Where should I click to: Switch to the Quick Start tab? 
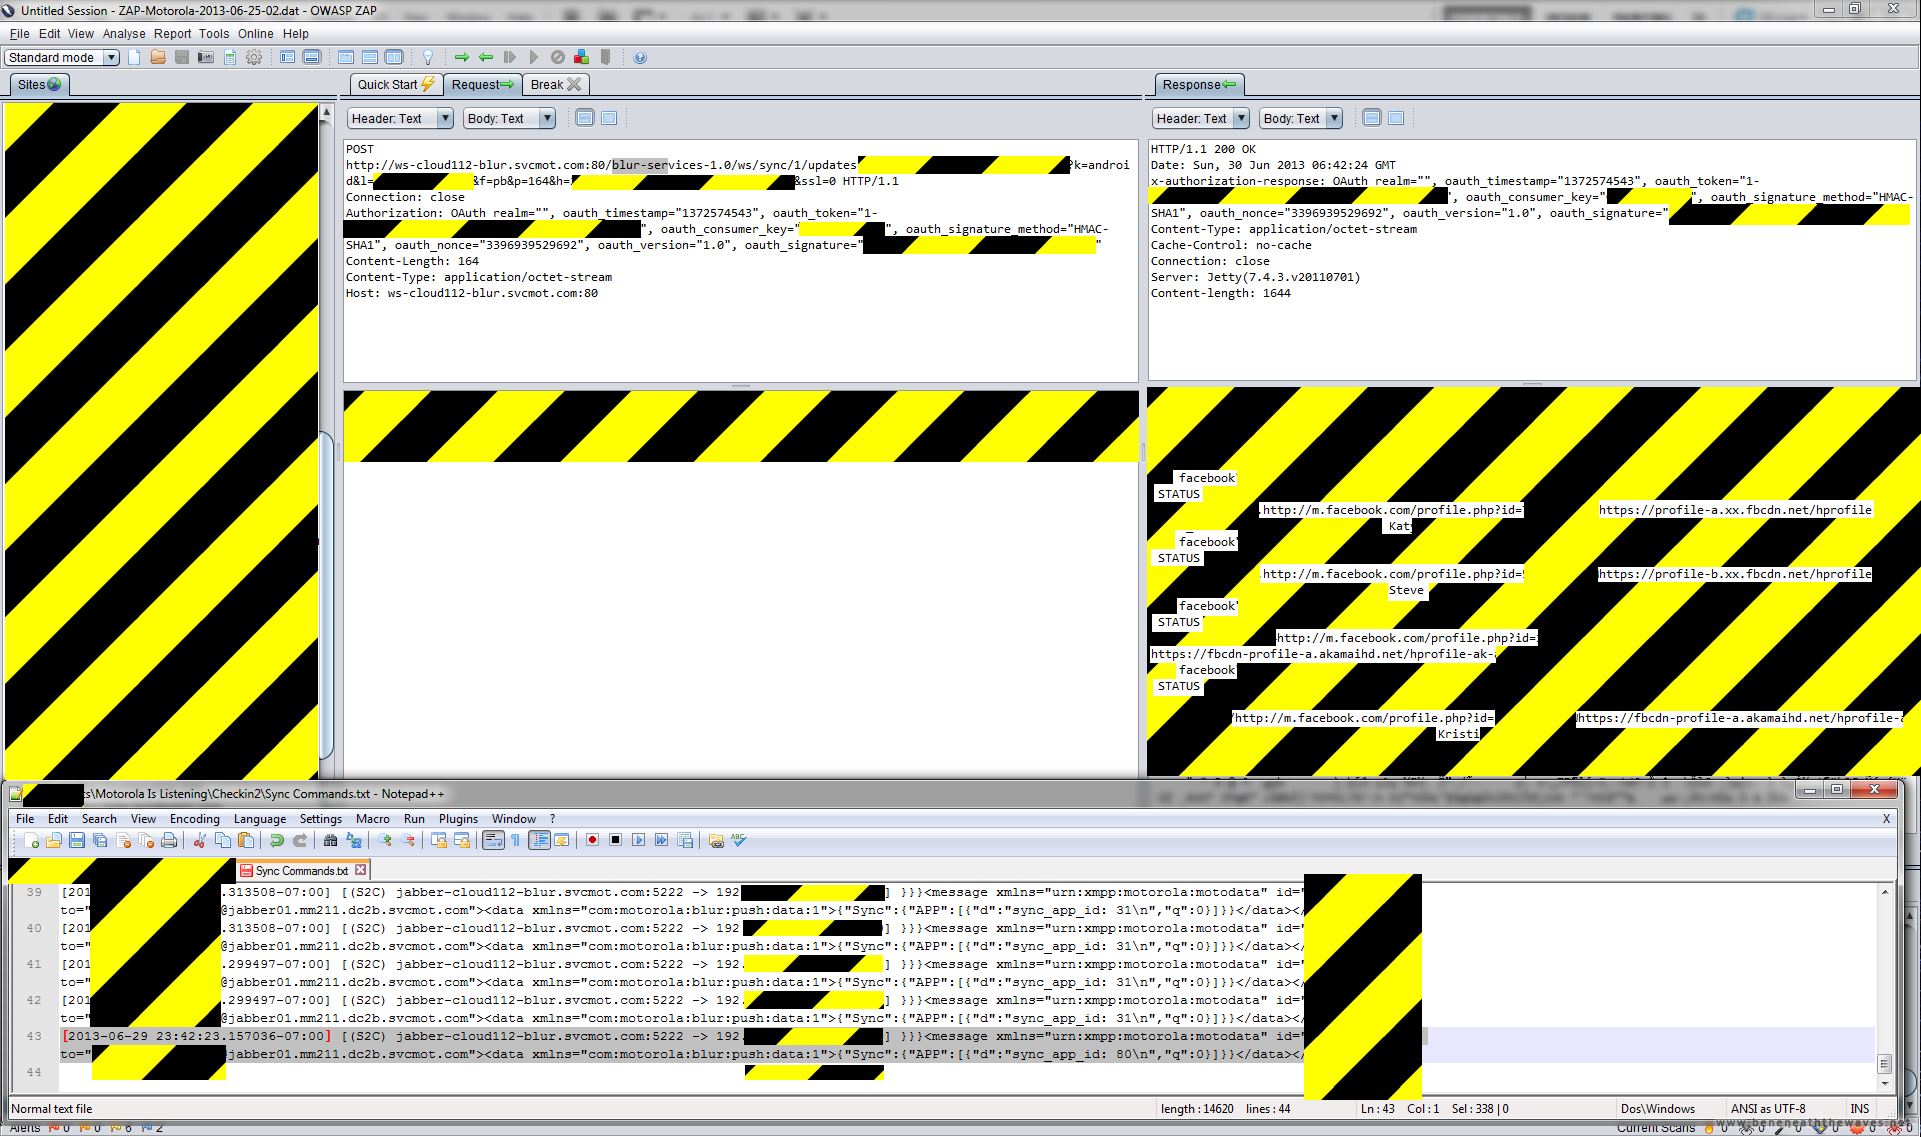pos(396,85)
